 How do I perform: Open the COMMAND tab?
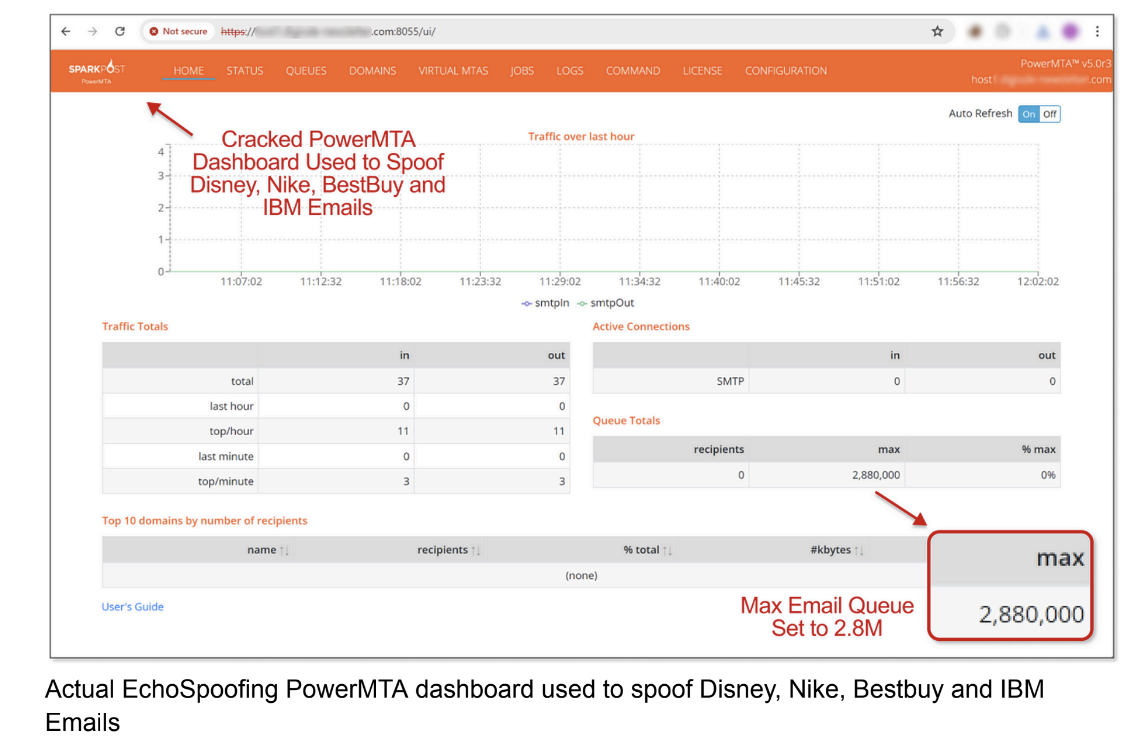(x=633, y=71)
